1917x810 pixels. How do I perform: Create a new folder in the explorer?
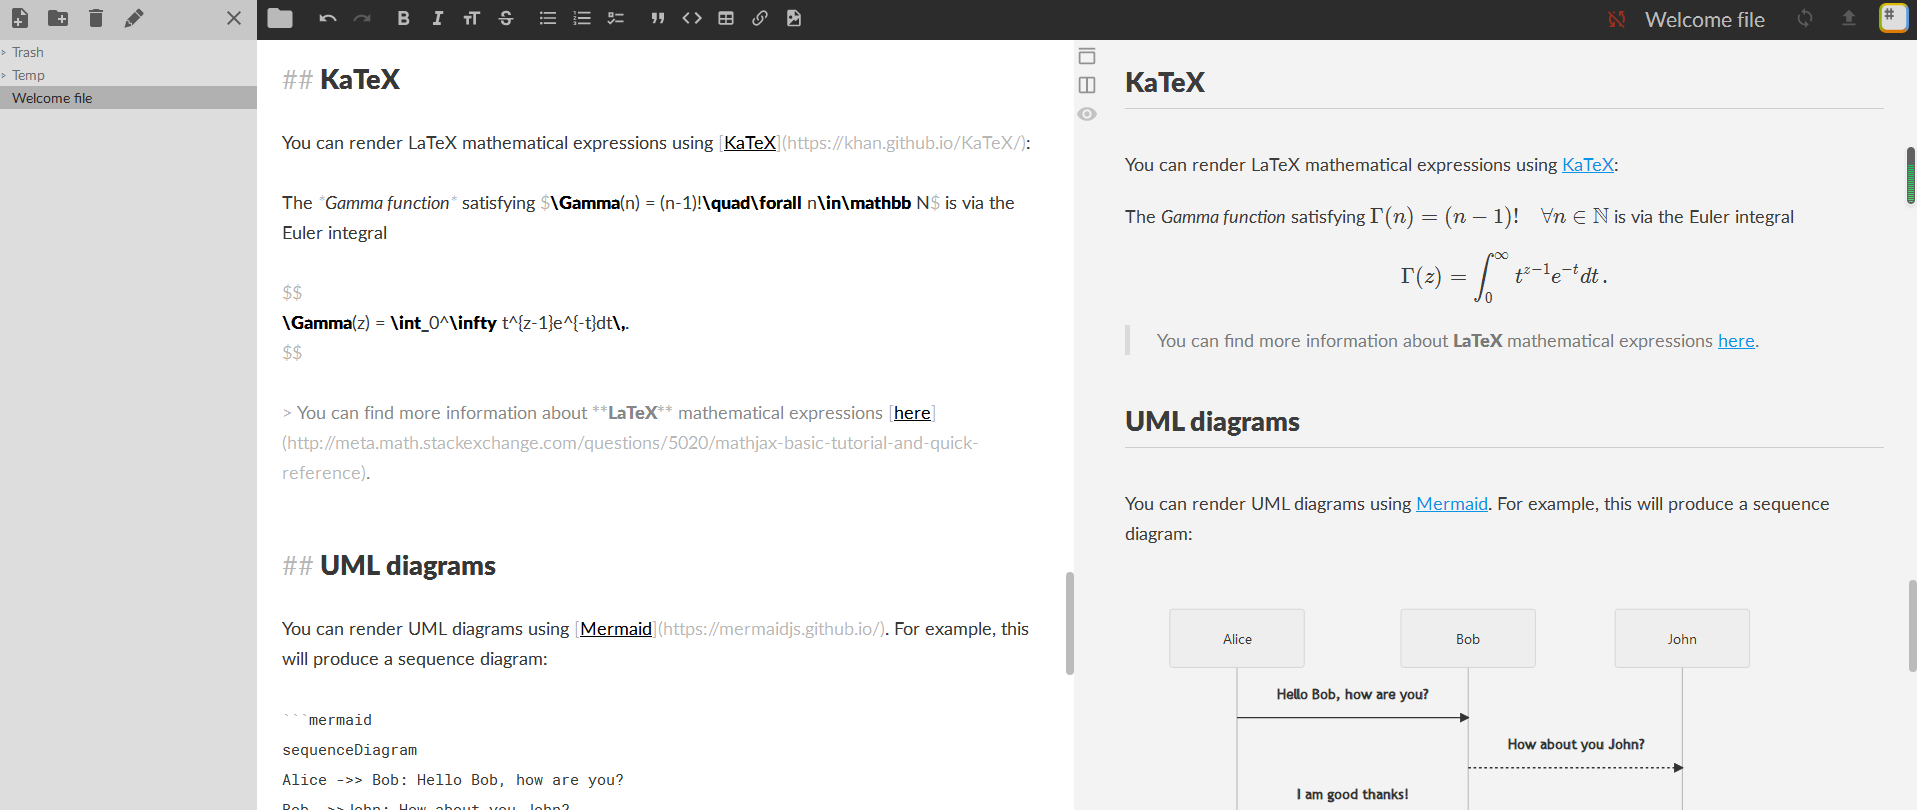pos(58,18)
